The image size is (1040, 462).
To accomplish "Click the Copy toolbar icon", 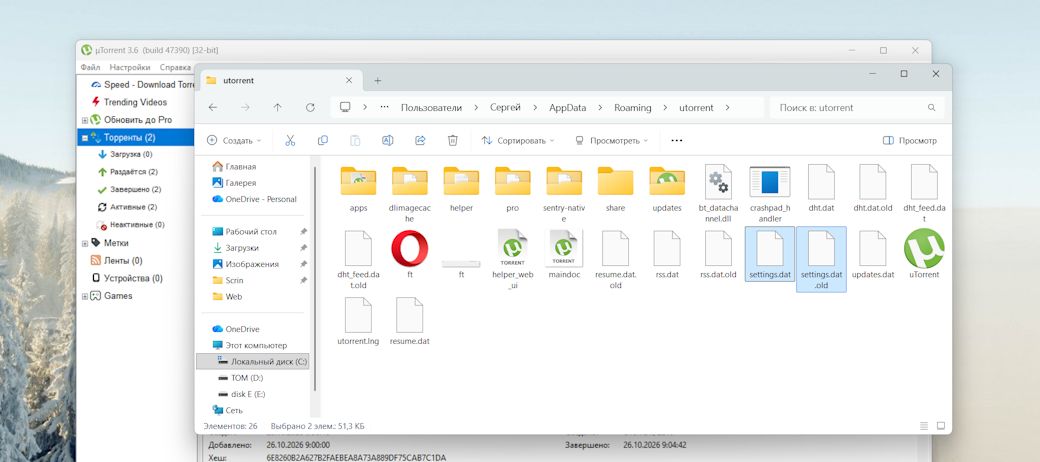I will click(x=323, y=141).
